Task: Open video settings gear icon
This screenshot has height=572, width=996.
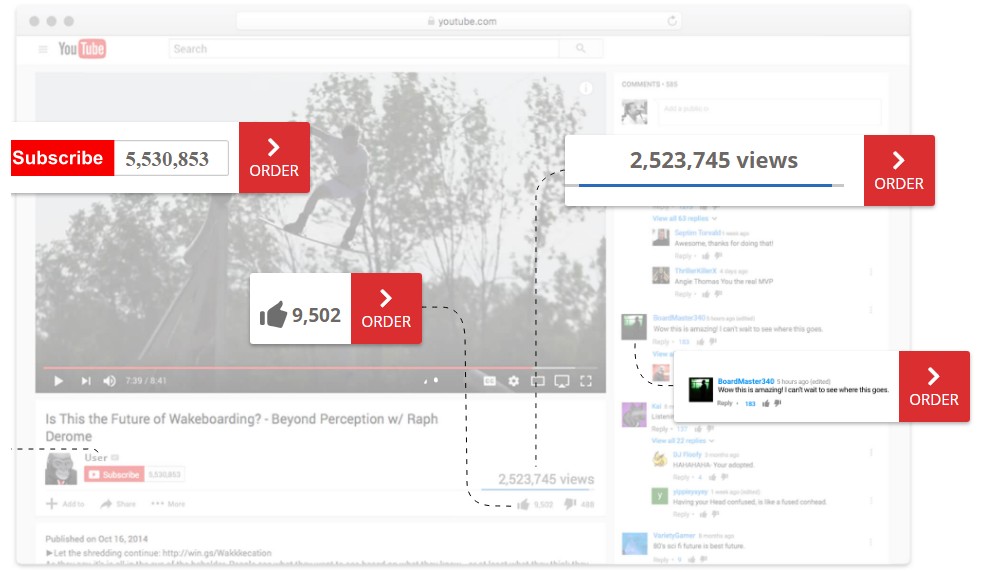Action: coord(514,381)
